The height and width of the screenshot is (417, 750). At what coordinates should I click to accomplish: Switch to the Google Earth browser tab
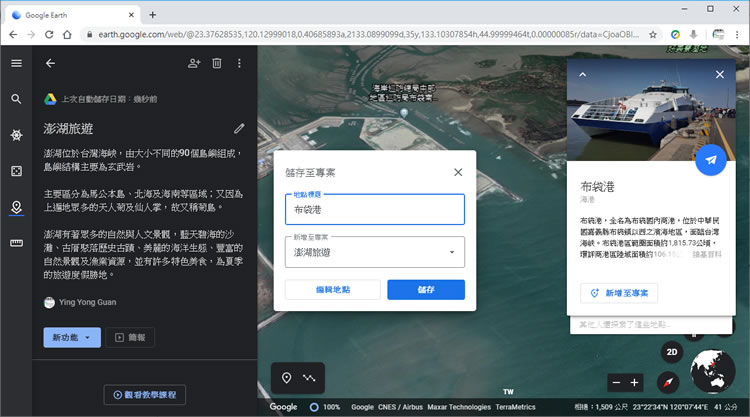[x=70, y=14]
